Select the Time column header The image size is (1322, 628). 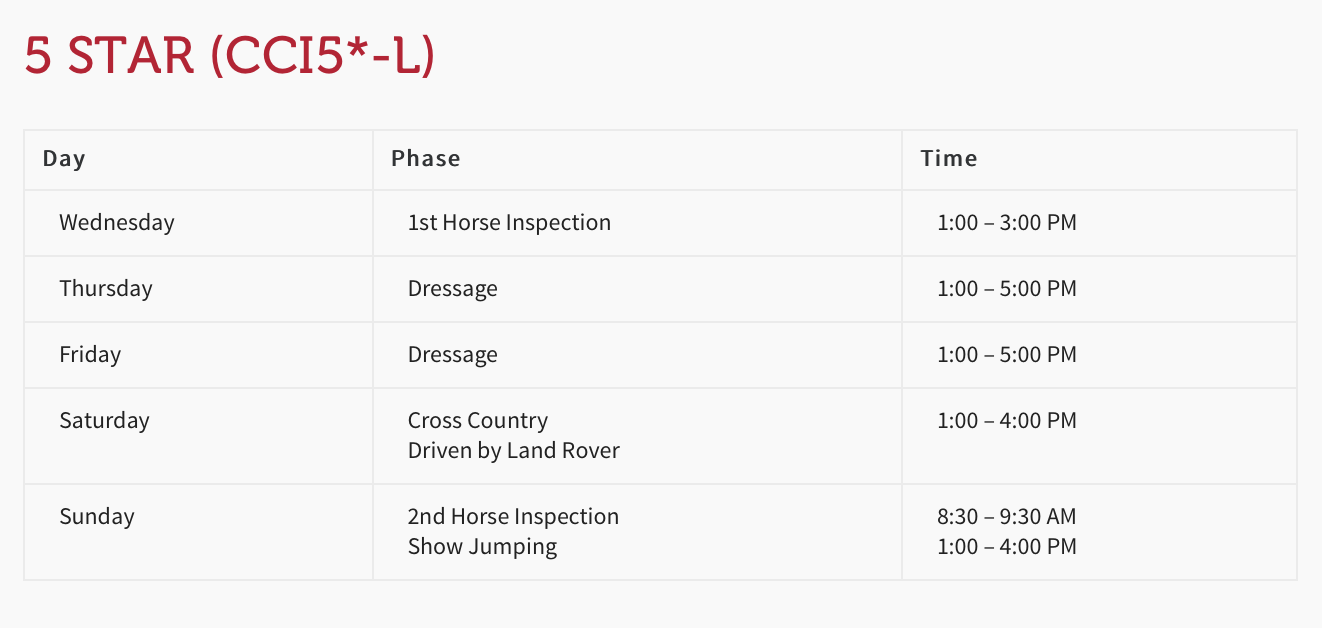coord(949,158)
